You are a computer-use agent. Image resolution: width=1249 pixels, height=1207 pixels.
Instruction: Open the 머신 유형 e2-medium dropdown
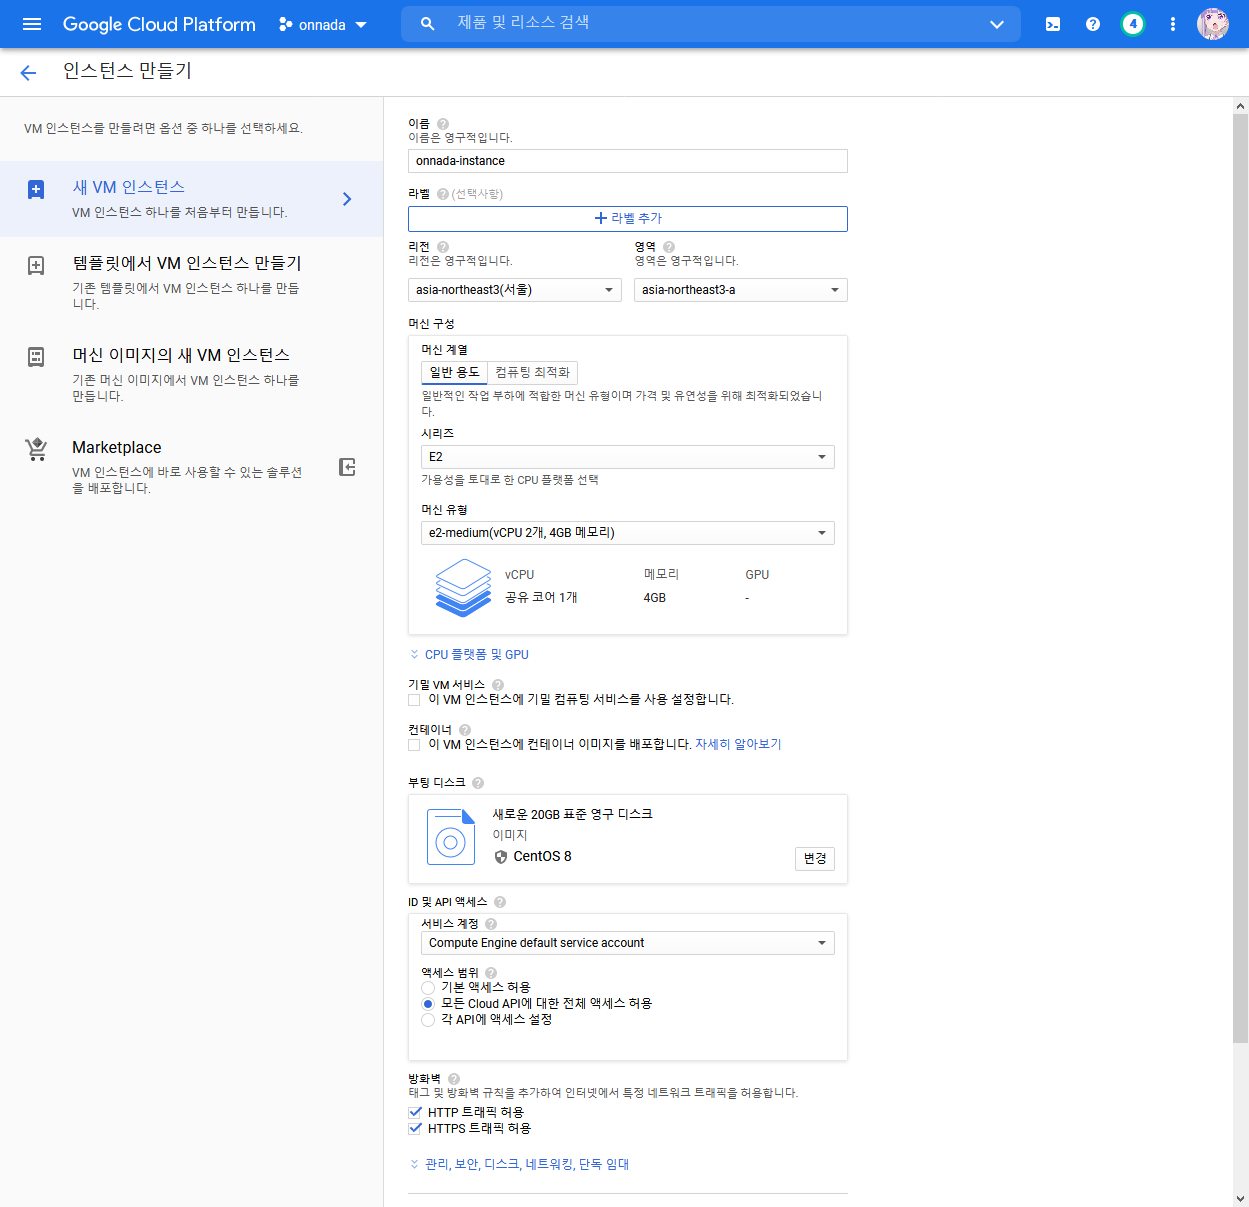[627, 533]
